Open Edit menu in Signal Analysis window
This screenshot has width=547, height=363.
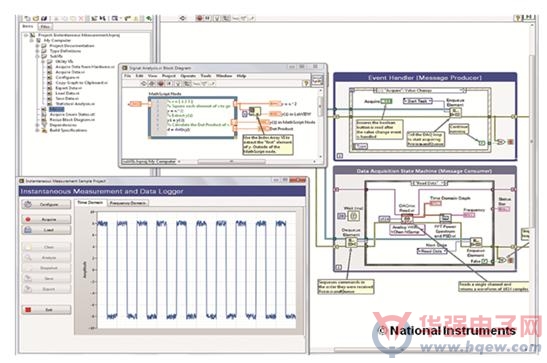pyautogui.click(x=140, y=76)
